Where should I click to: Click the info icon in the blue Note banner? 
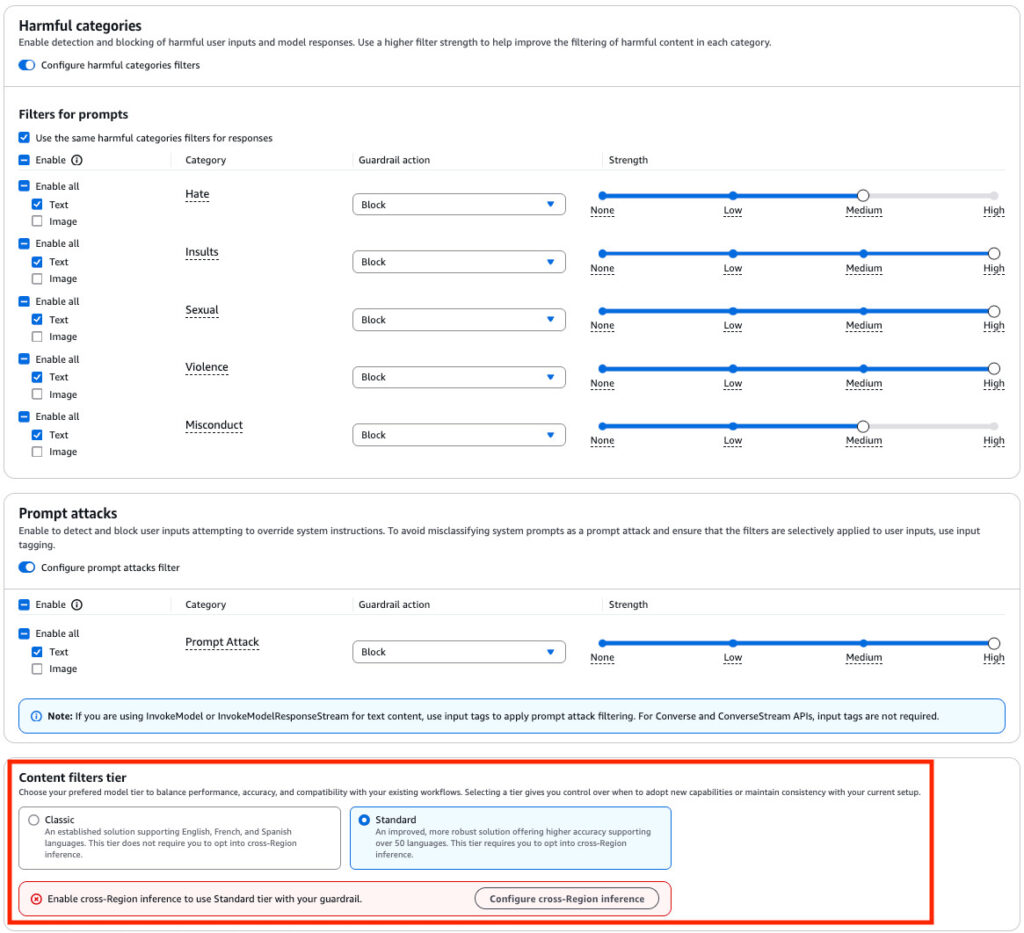pos(36,716)
